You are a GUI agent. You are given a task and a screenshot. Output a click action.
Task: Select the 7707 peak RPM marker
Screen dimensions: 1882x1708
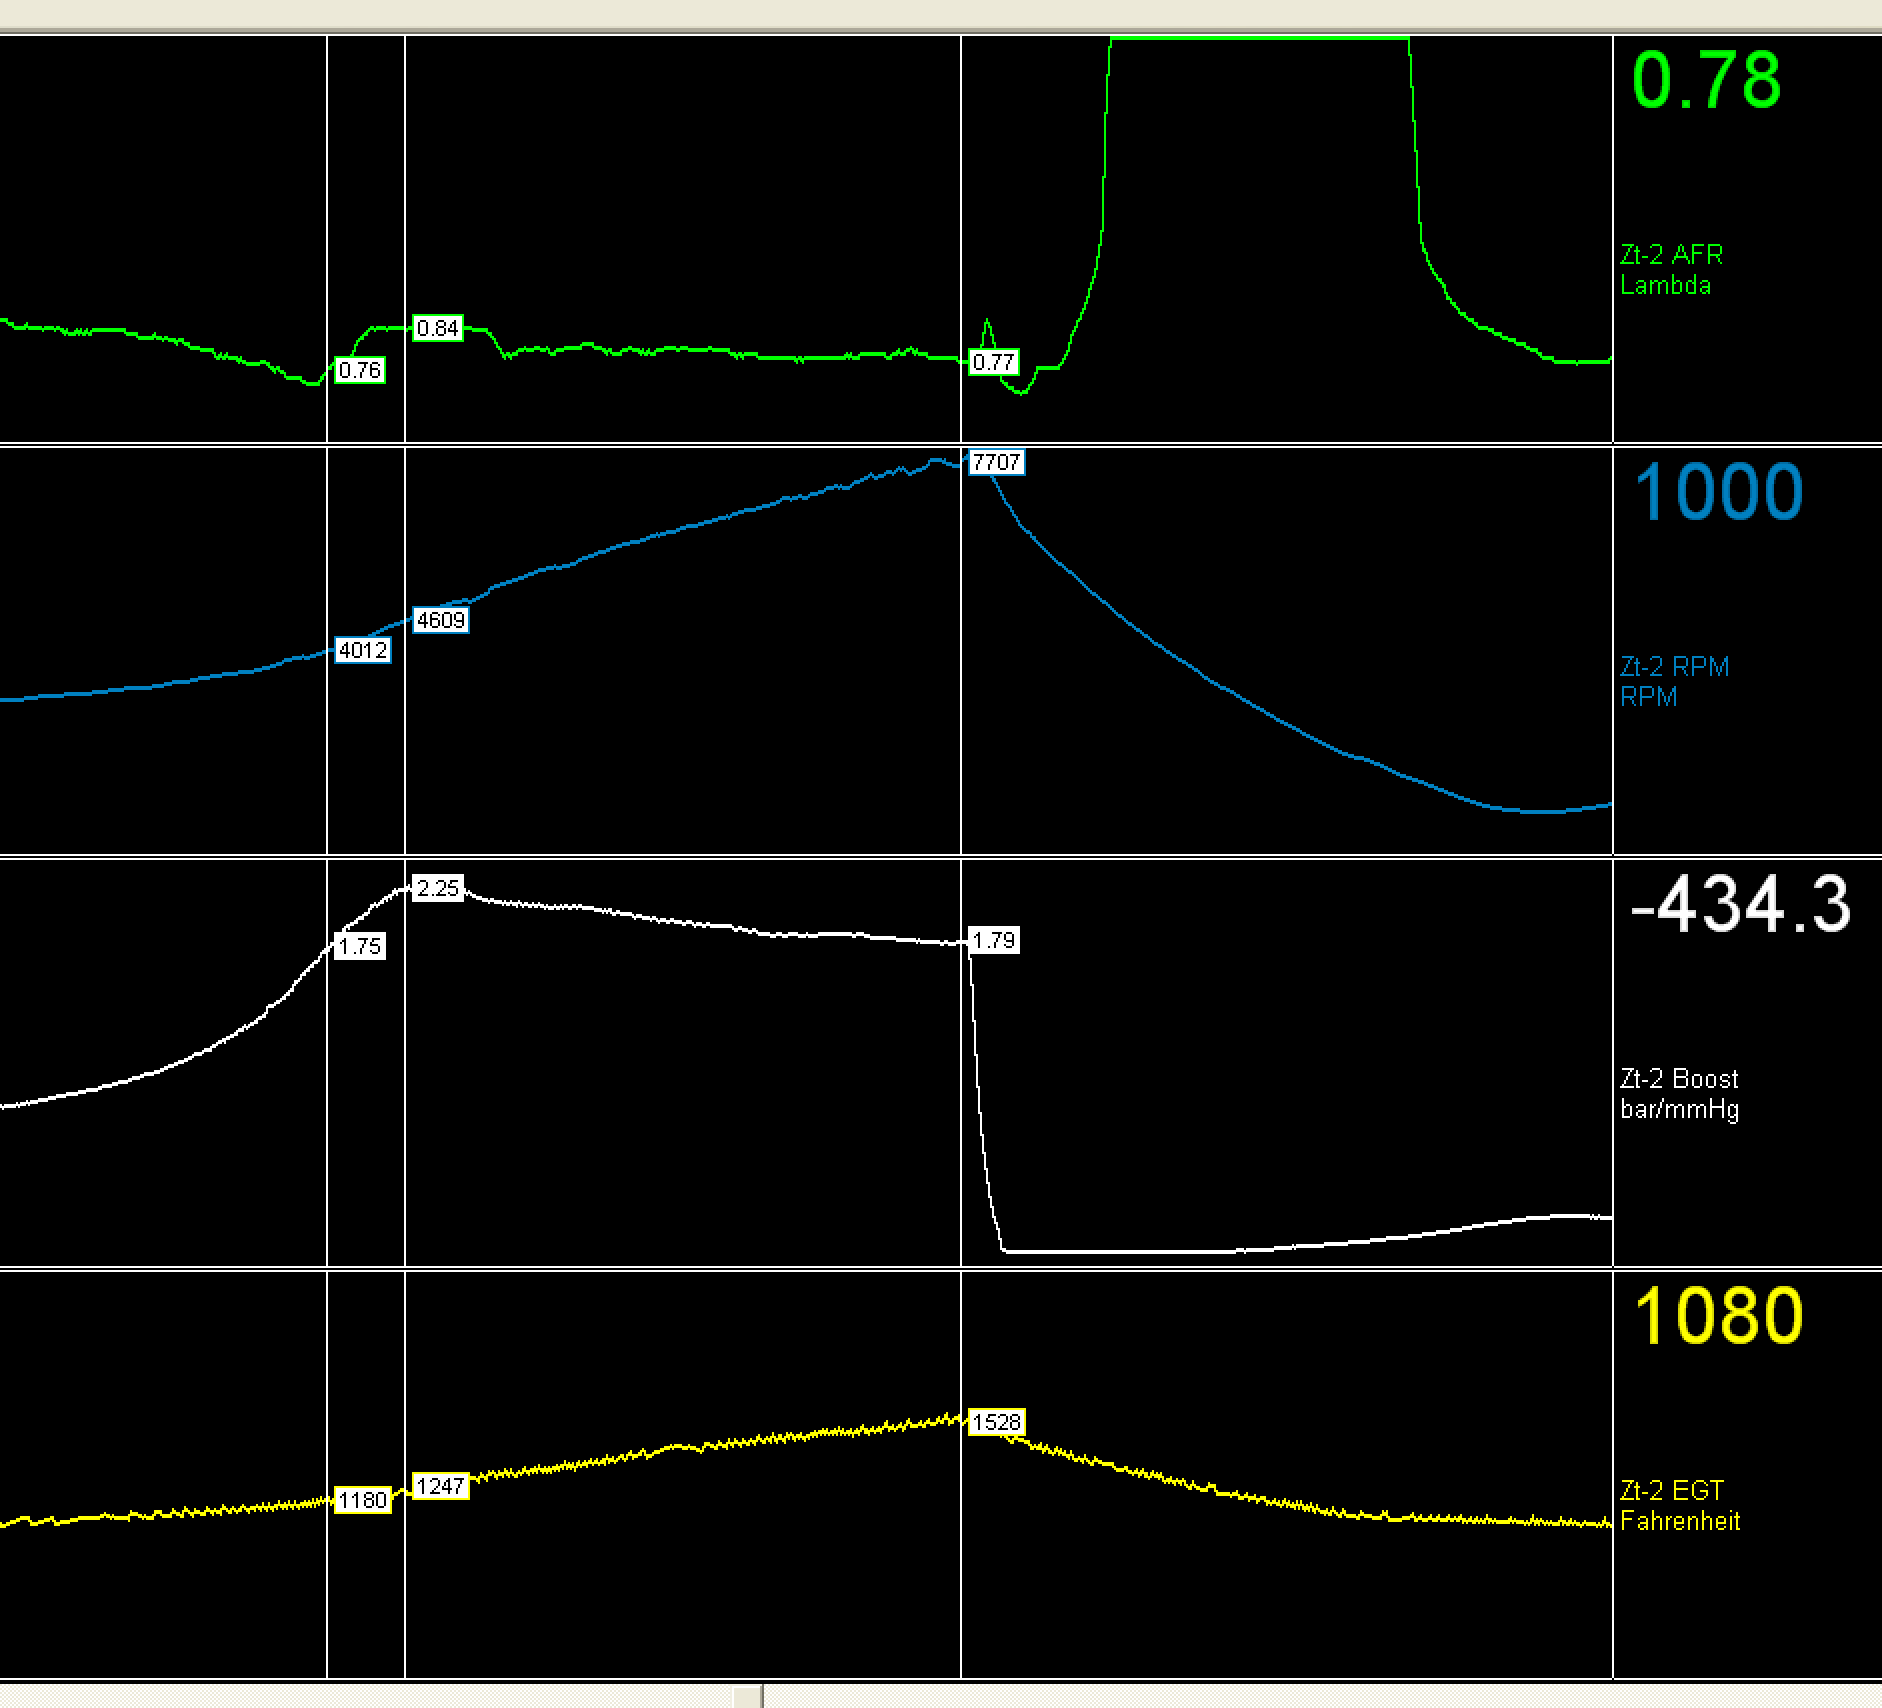tap(996, 462)
